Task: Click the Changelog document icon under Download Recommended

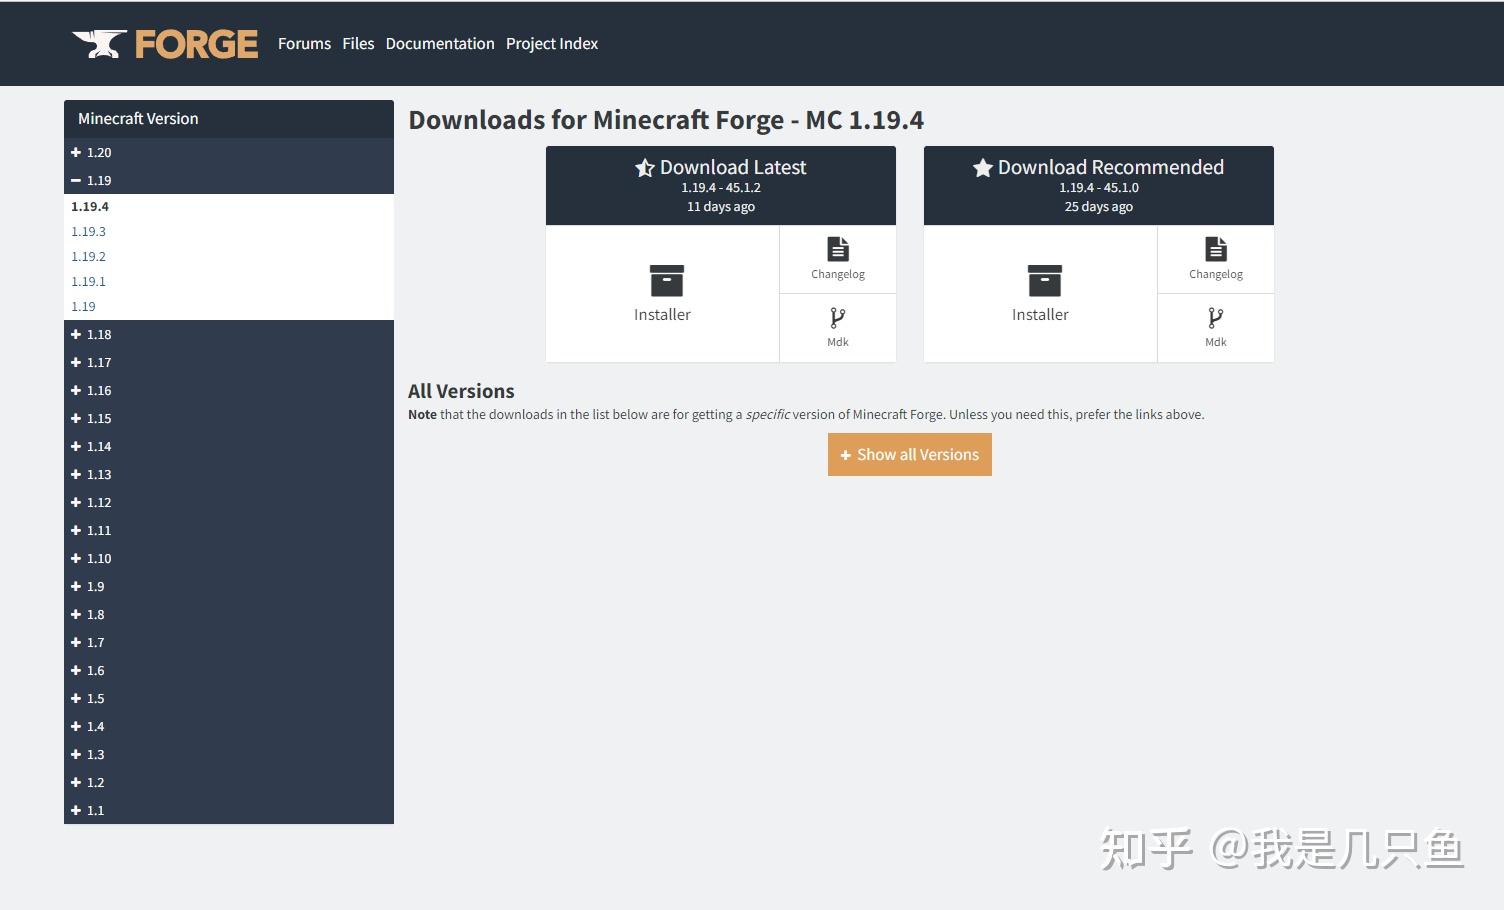Action: (x=1215, y=248)
